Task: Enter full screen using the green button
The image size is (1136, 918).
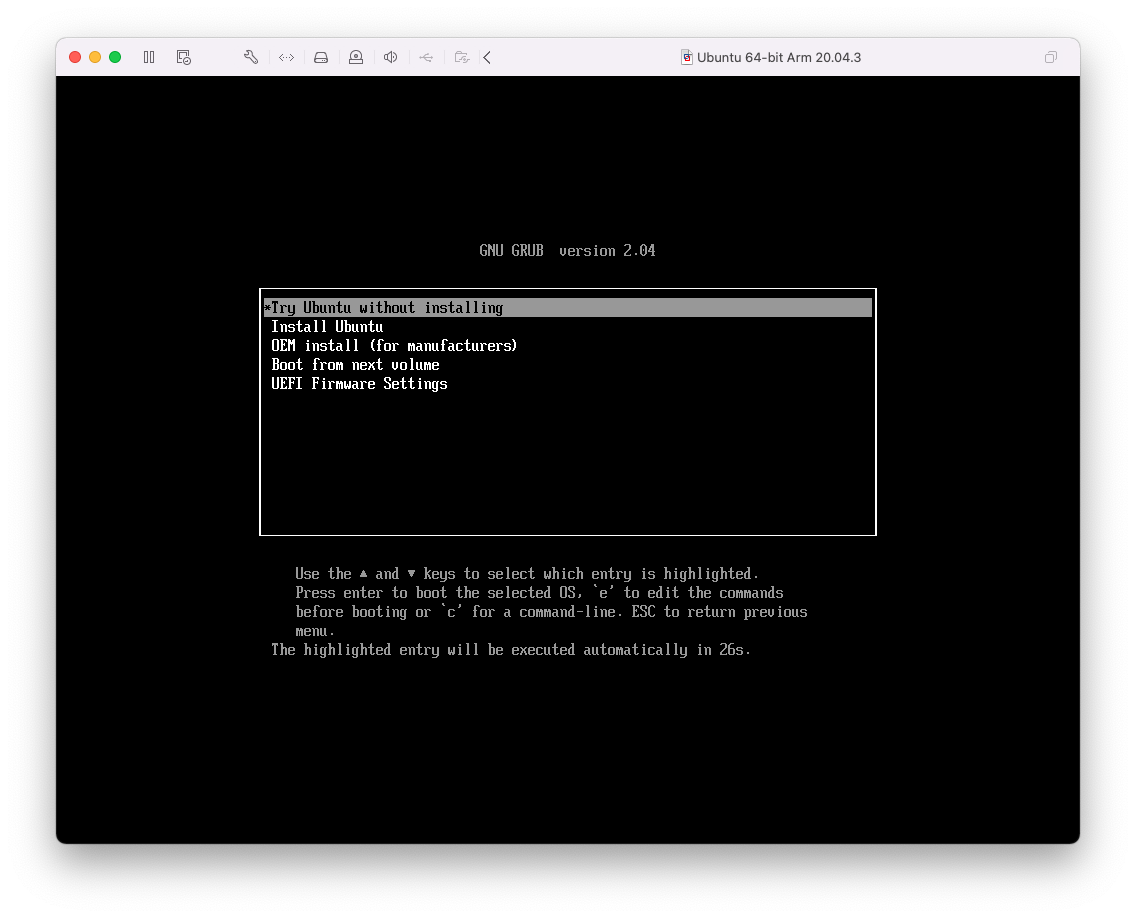Action: click(x=115, y=57)
